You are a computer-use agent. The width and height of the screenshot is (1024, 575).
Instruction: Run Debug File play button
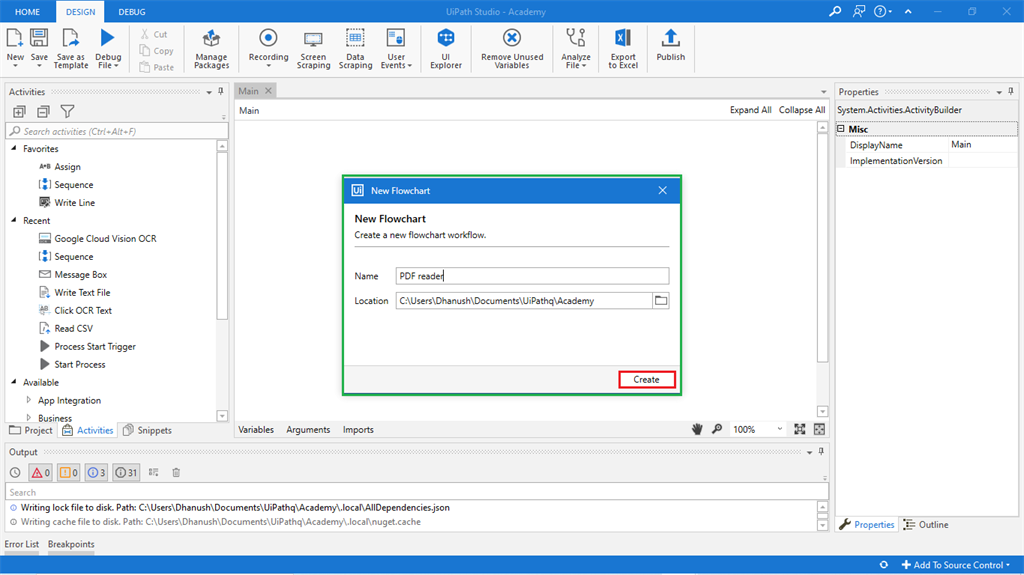(108, 38)
